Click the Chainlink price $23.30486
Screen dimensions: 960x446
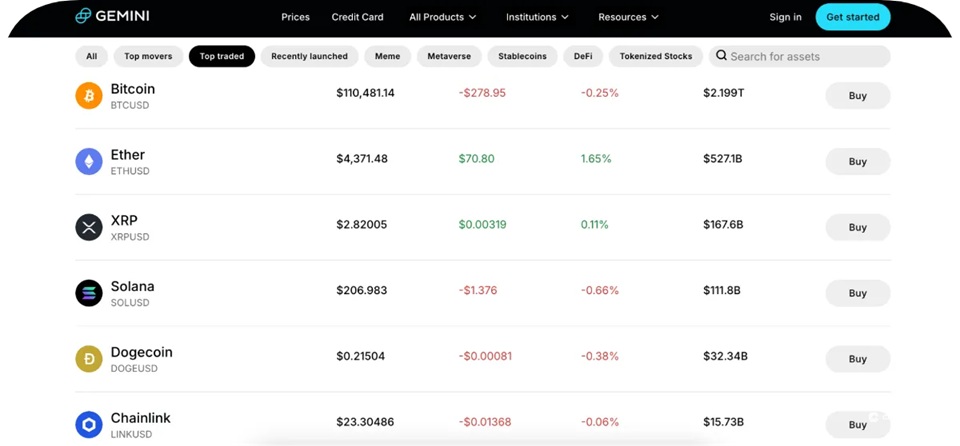click(x=365, y=422)
